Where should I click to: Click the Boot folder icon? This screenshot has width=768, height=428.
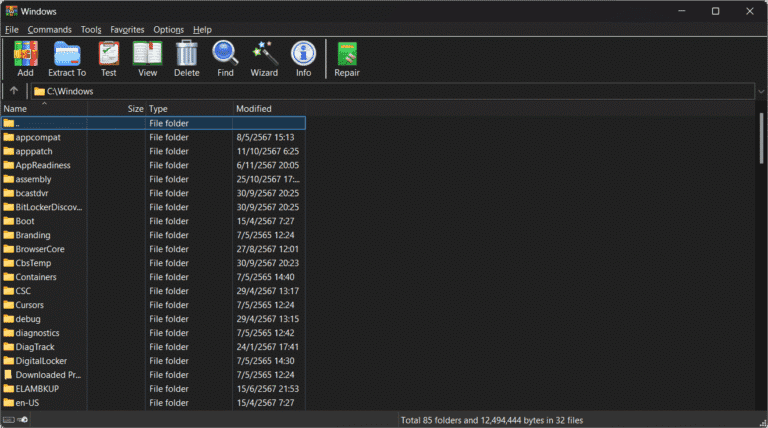[8, 221]
